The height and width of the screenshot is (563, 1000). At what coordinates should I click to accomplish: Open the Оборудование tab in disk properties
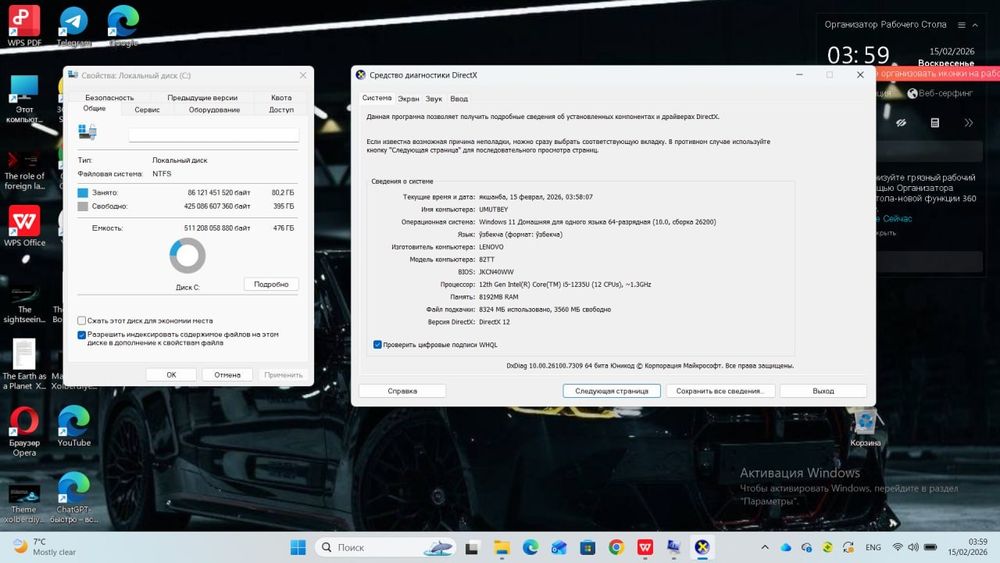click(214, 110)
